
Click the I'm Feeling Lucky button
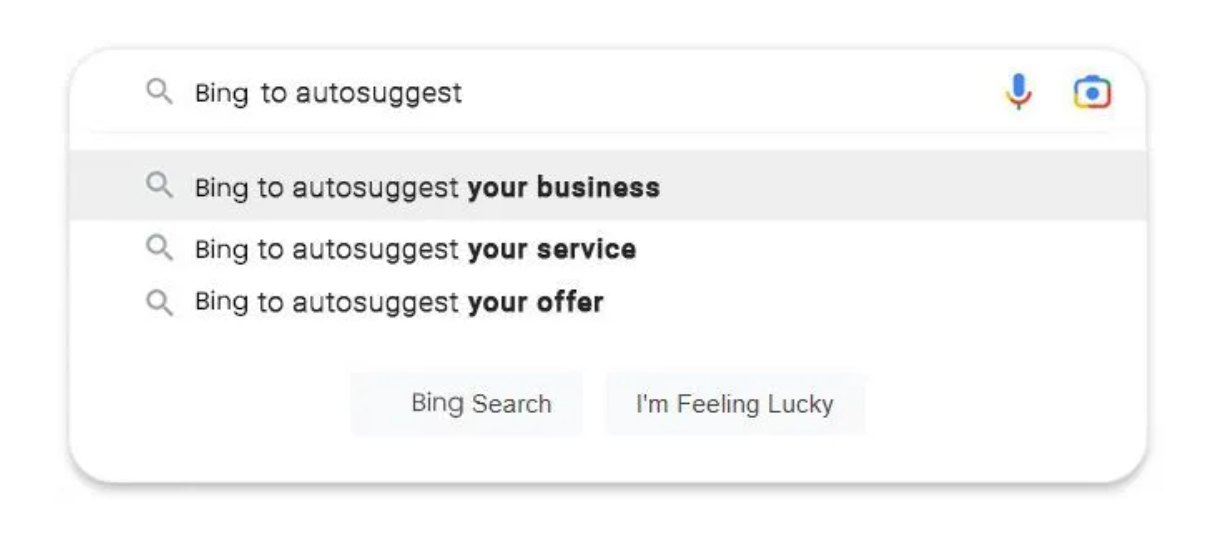click(734, 404)
